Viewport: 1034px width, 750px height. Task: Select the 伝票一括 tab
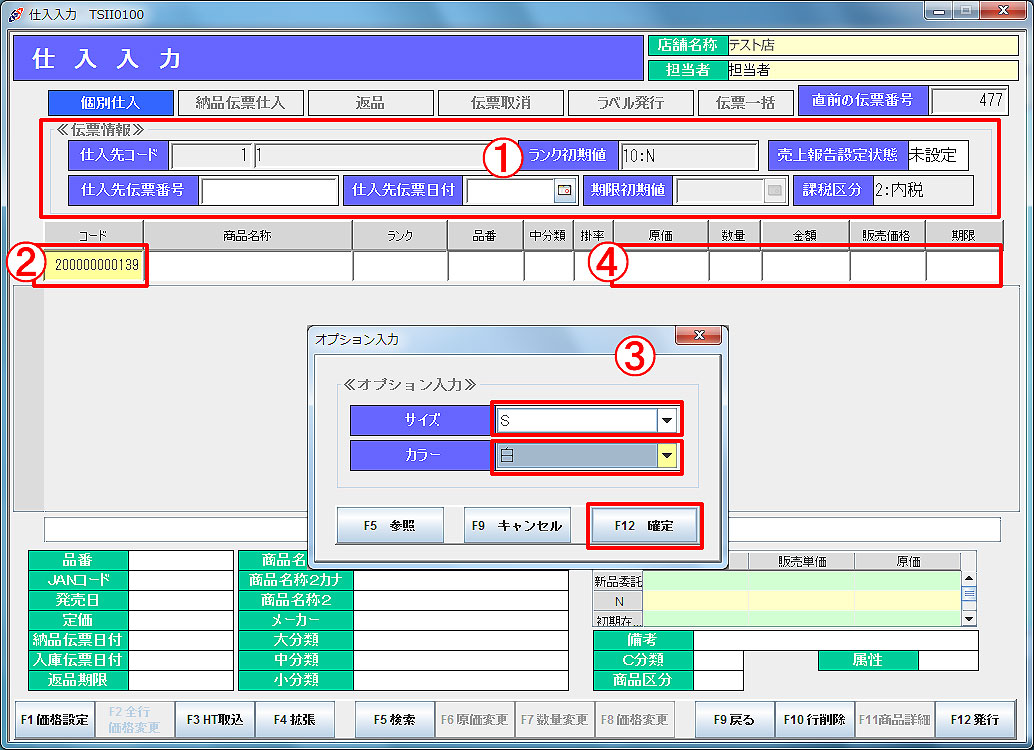click(x=745, y=103)
